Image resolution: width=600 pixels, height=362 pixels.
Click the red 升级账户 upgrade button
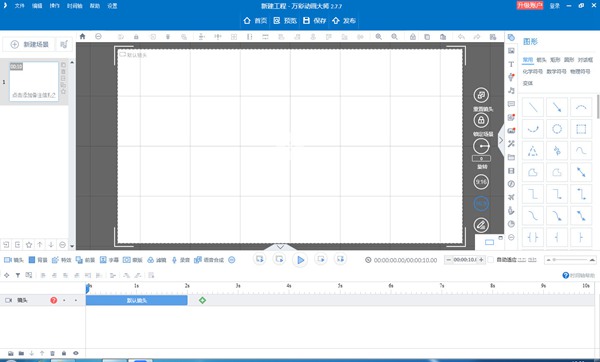click(x=530, y=5)
